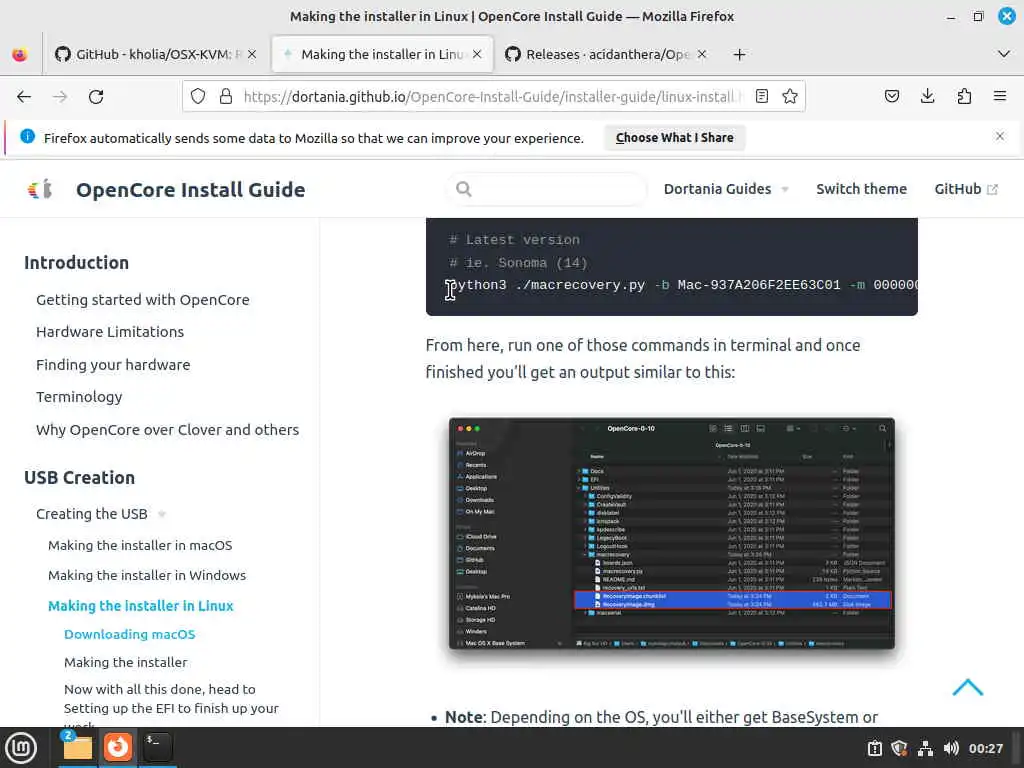Bookmark this page with the star

[x=790, y=97]
